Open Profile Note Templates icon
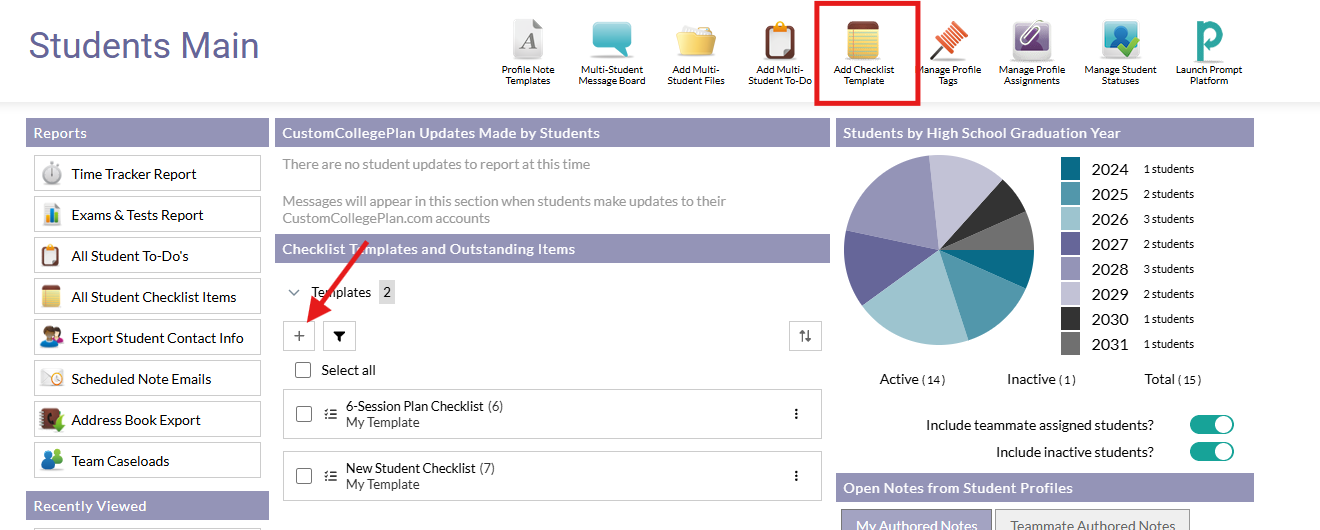1320x530 pixels. pos(527,41)
